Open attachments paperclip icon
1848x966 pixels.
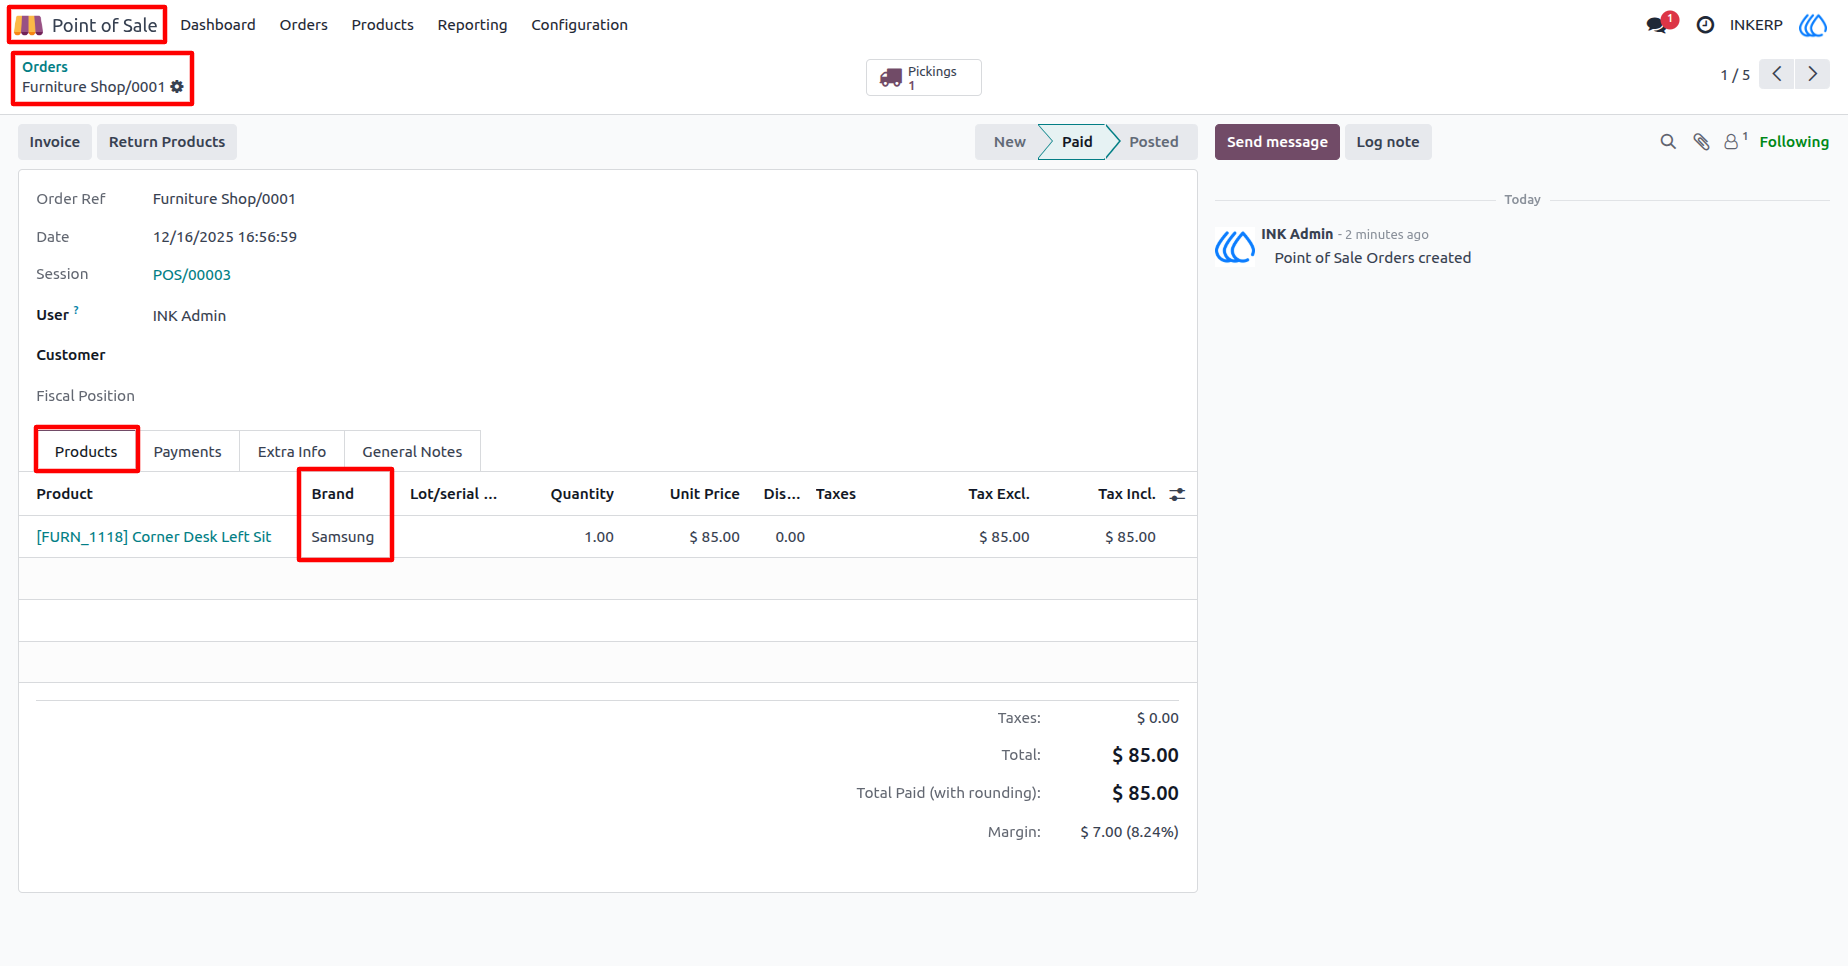tap(1701, 142)
